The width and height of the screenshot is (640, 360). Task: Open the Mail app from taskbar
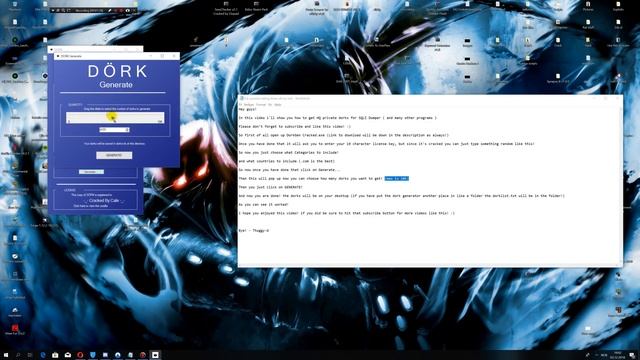[x=68, y=355]
